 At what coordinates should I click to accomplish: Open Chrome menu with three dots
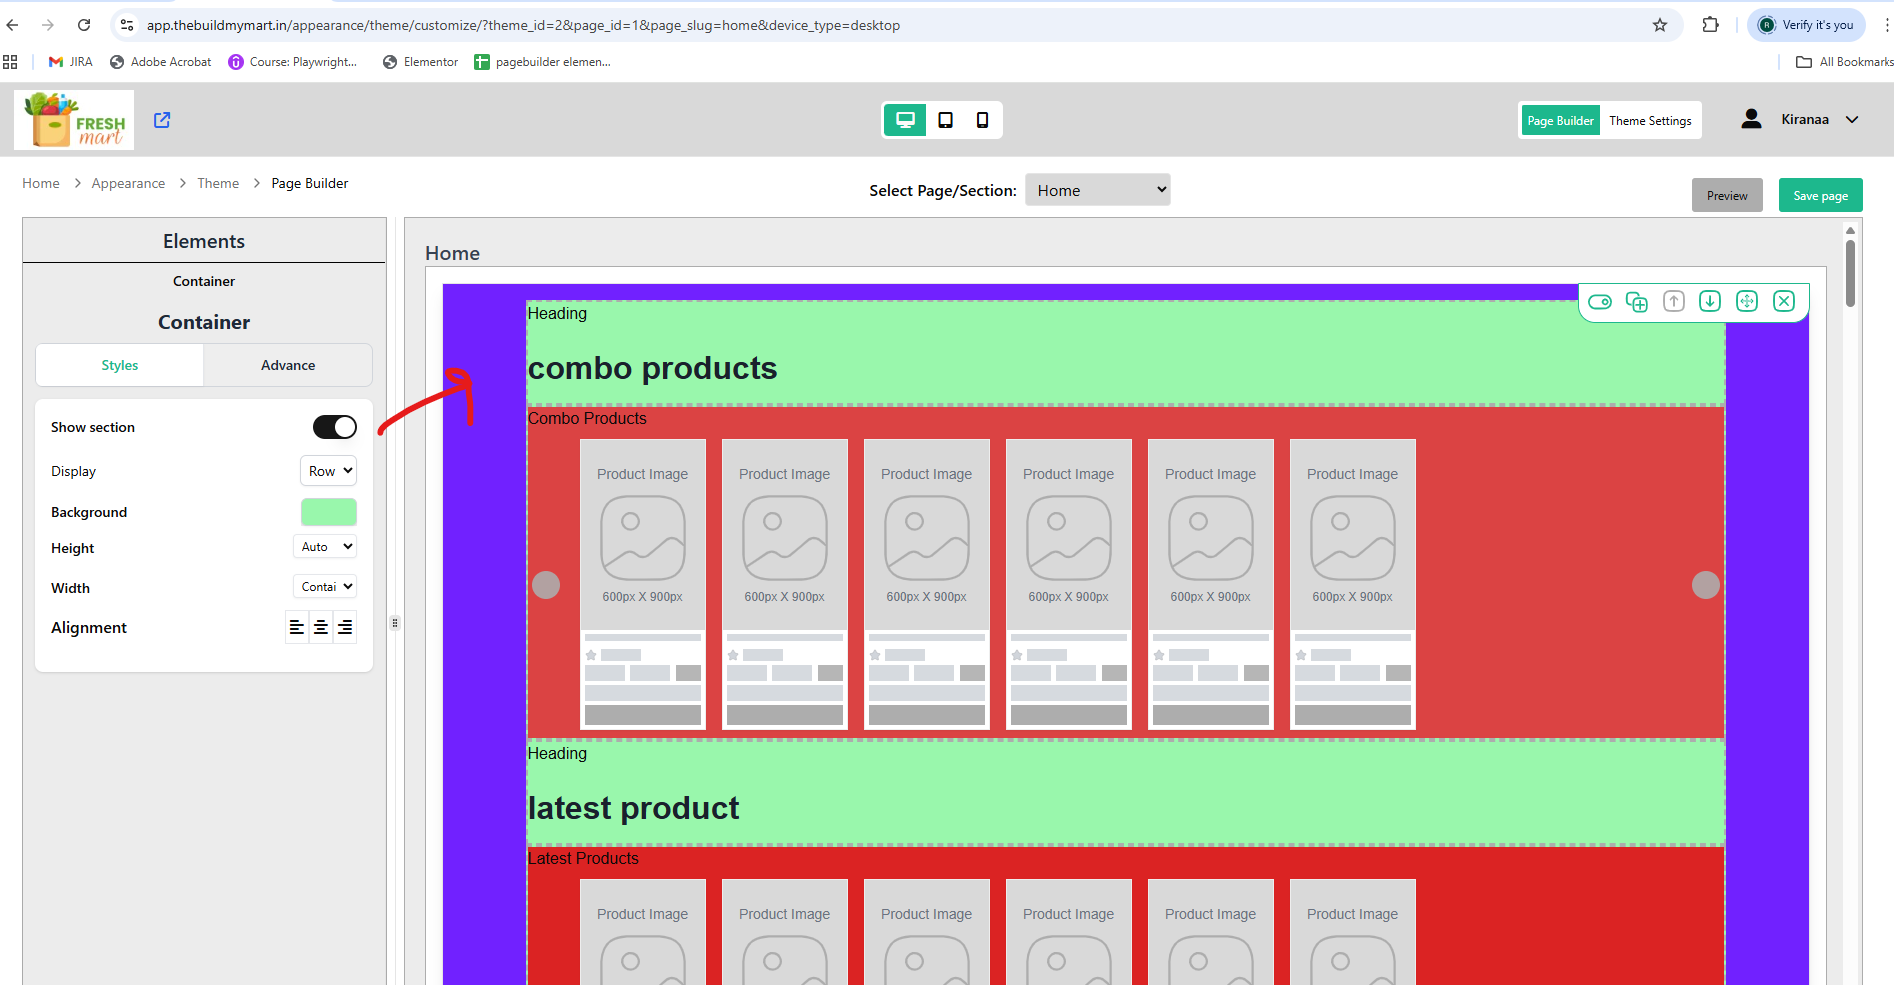[1886, 25]
